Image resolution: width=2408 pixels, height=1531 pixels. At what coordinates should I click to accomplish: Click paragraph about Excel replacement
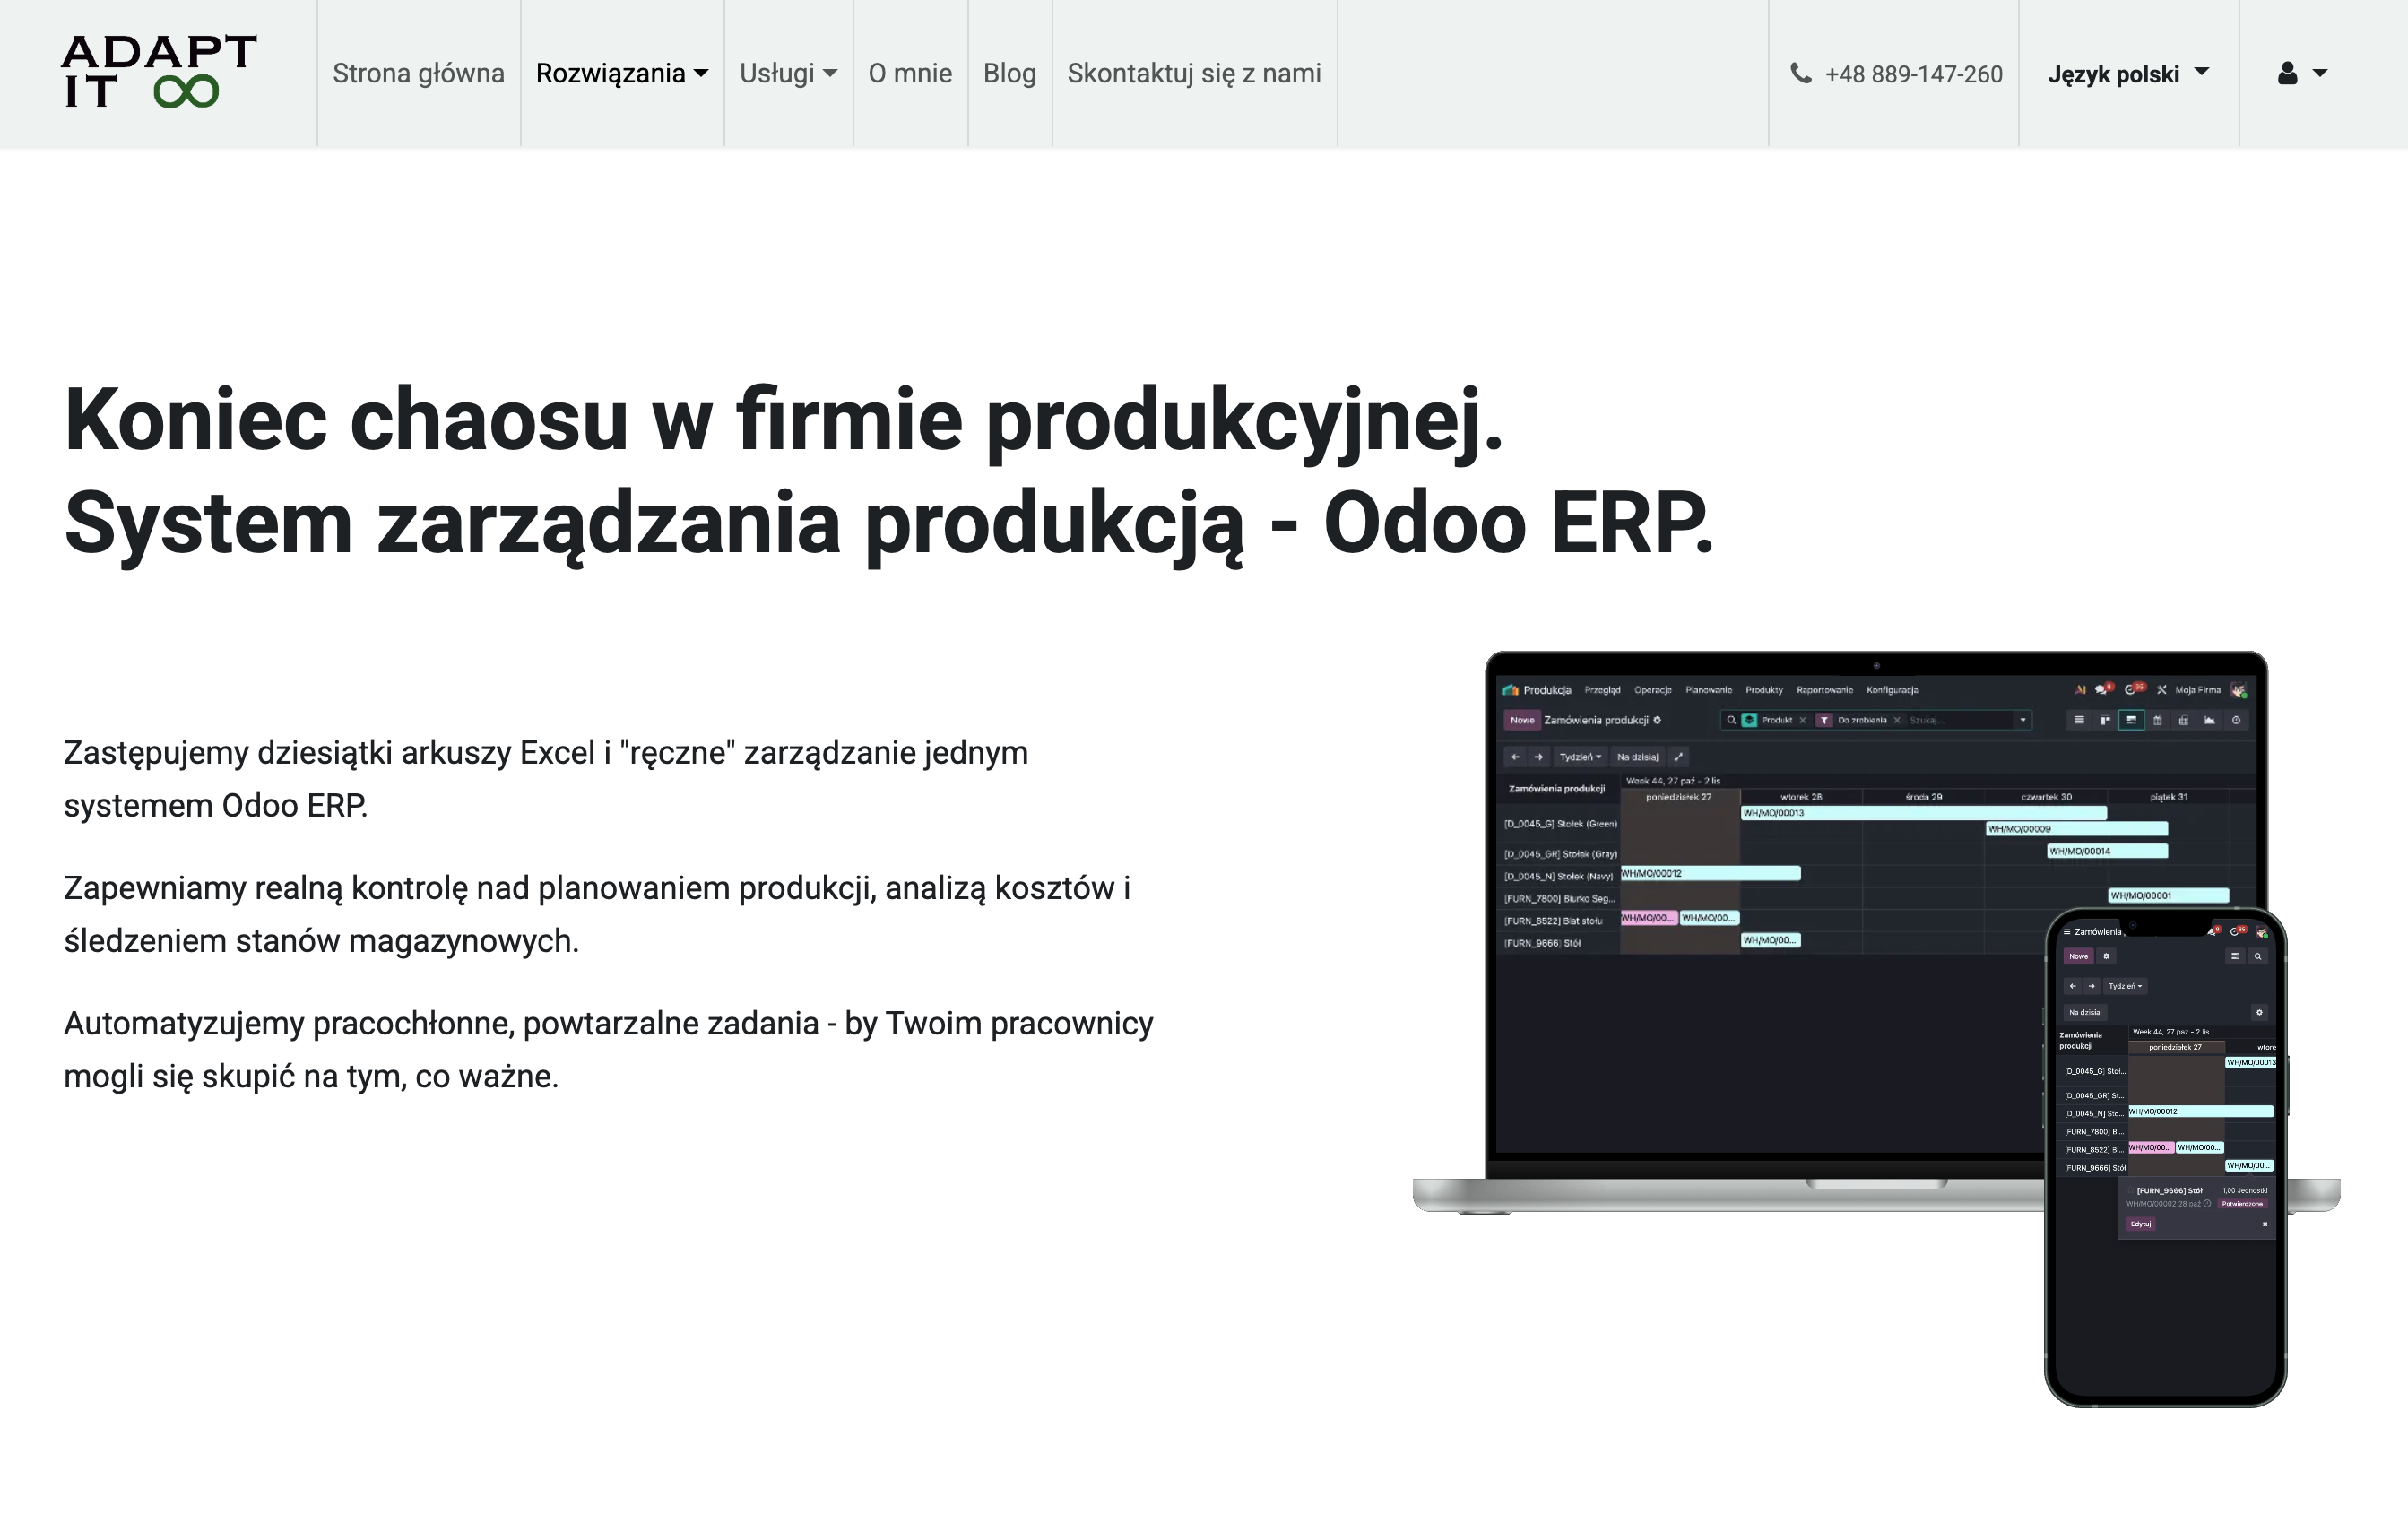(546, 778)
